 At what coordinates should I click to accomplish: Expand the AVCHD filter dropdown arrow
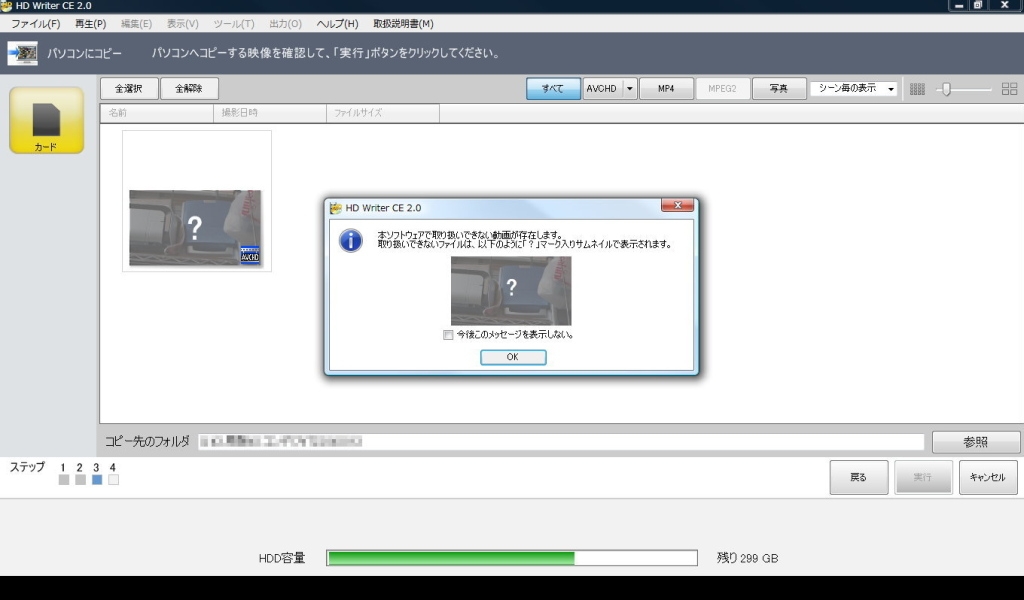[x=630, y=89]
